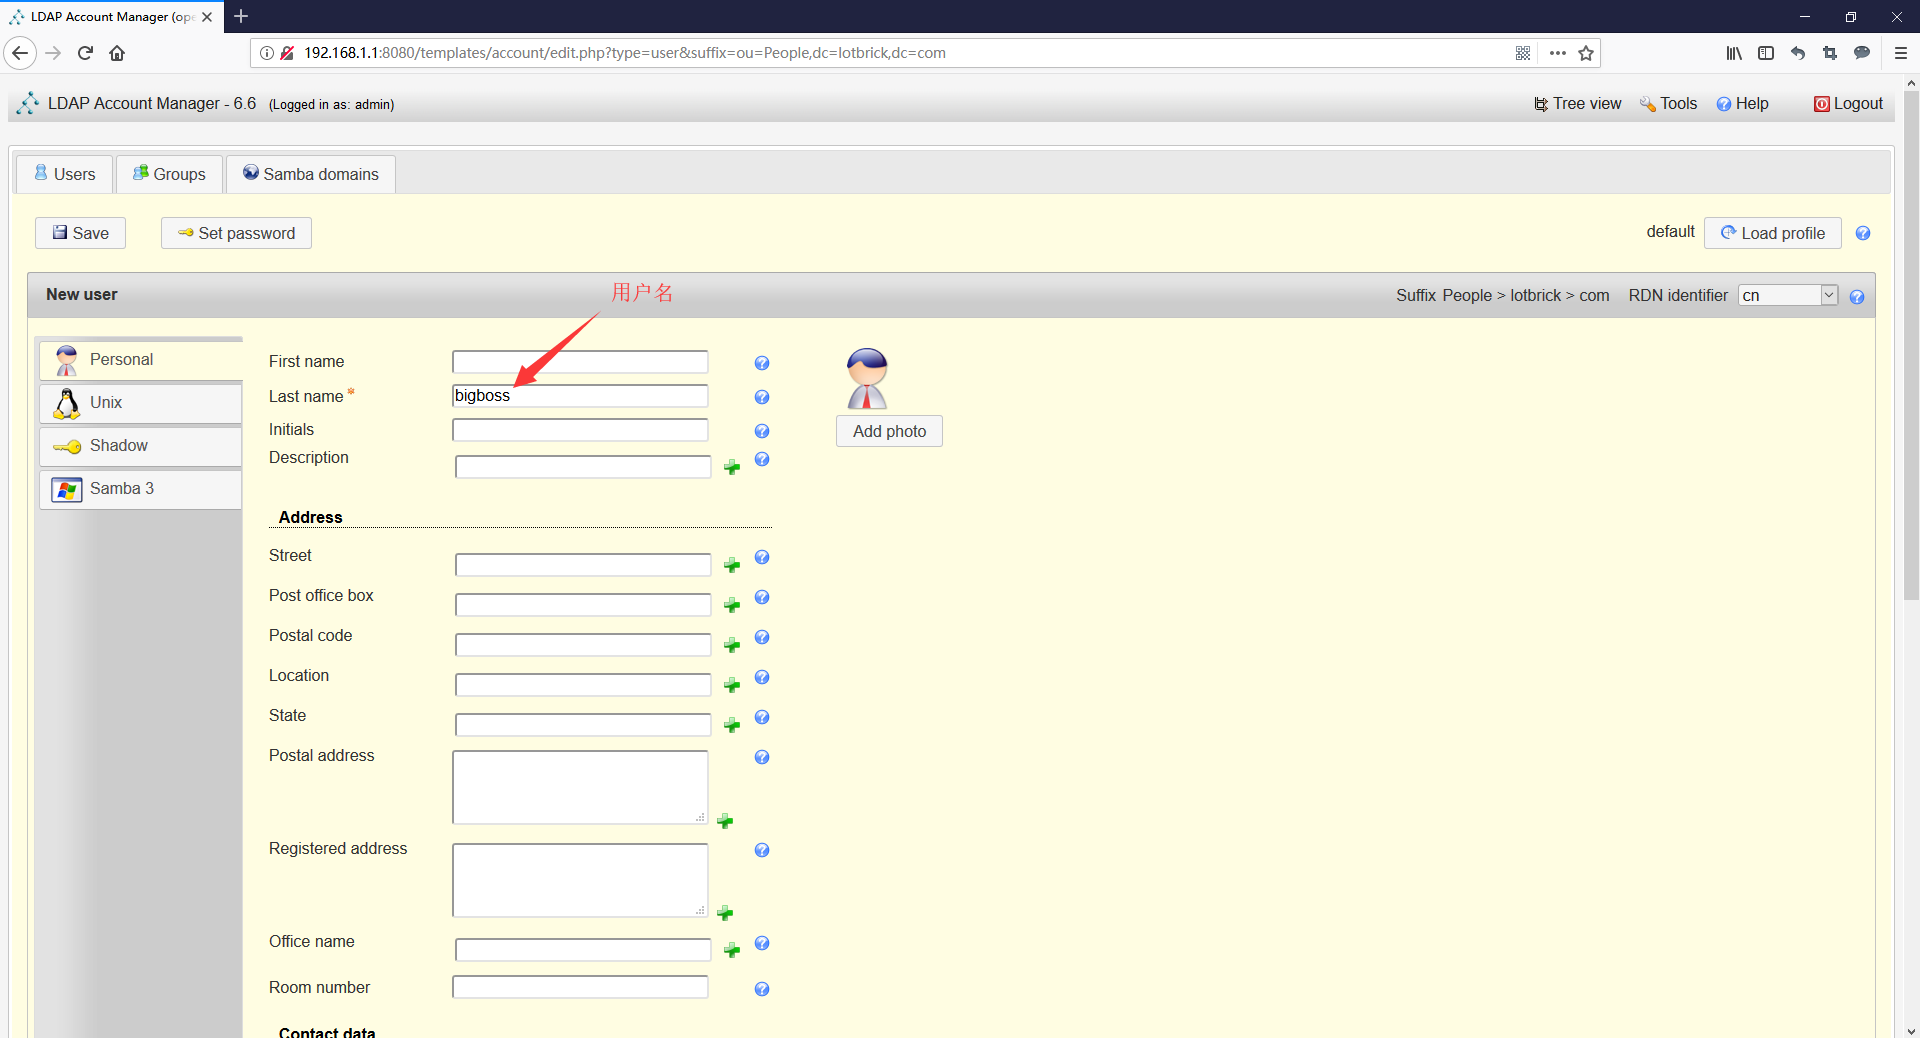This screenshot has width=1920, height=1038.
Task: Switch to the Samba domains tab
Action: pyautogui.click(x=311, y=174)
